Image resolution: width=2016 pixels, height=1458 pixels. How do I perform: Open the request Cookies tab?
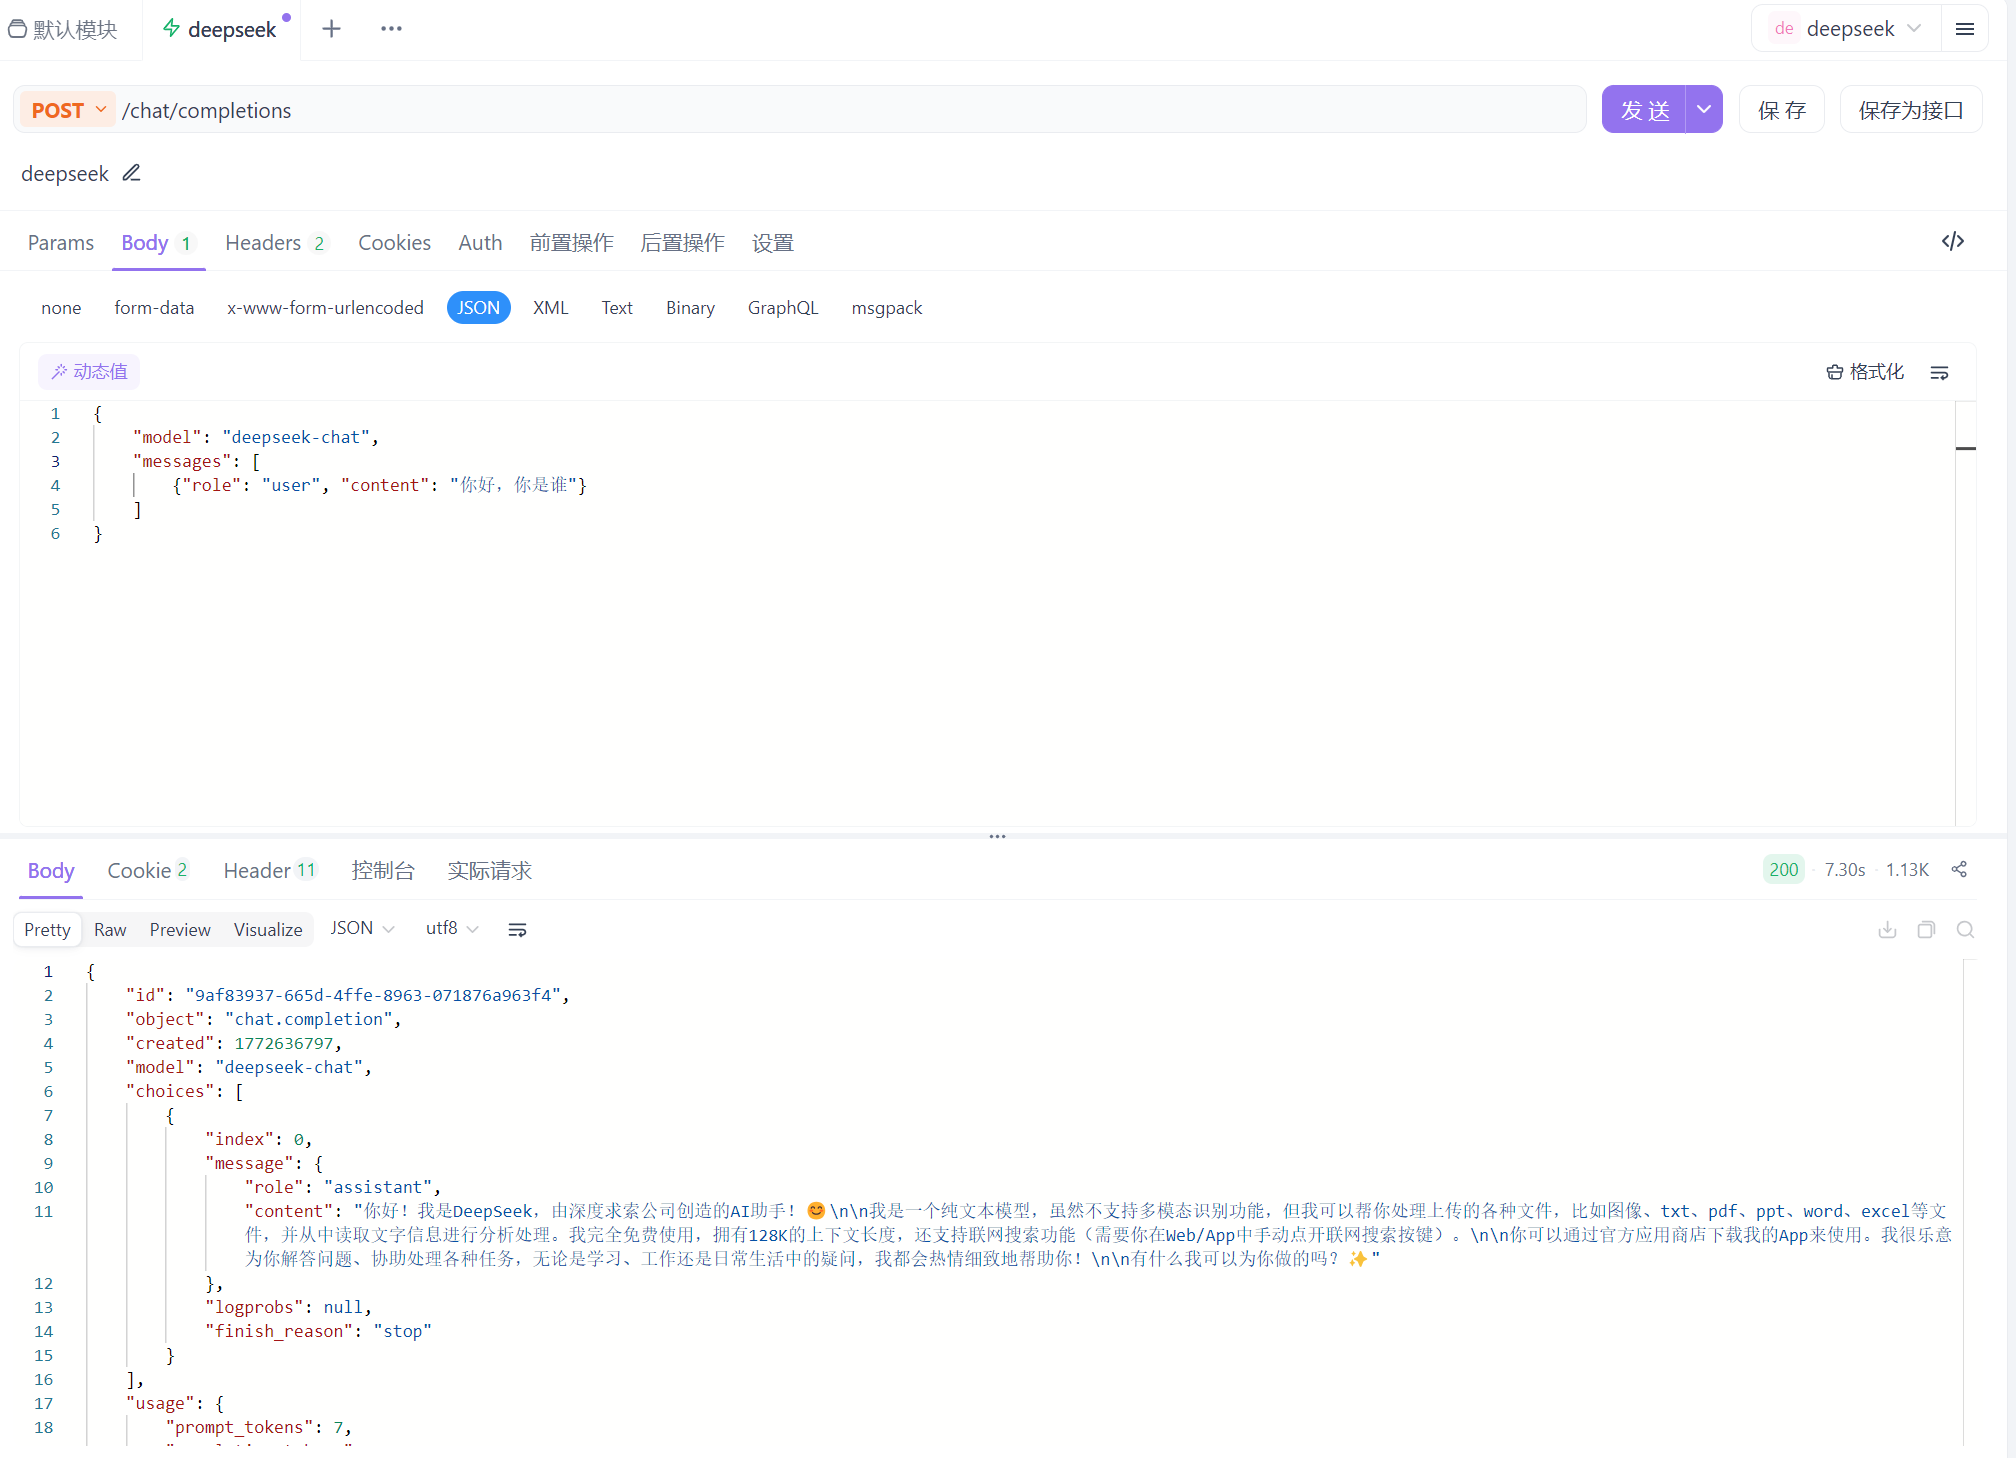(394, 243)
